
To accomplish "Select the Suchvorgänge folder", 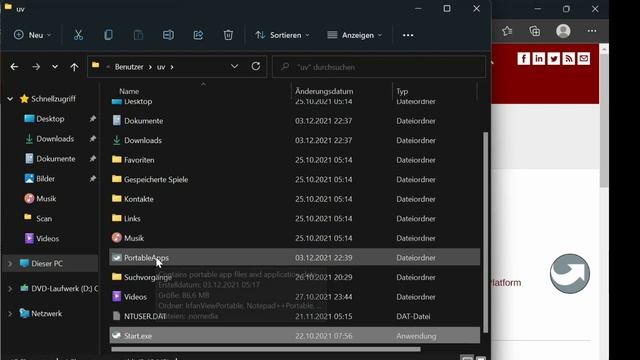I will (295, 277).
